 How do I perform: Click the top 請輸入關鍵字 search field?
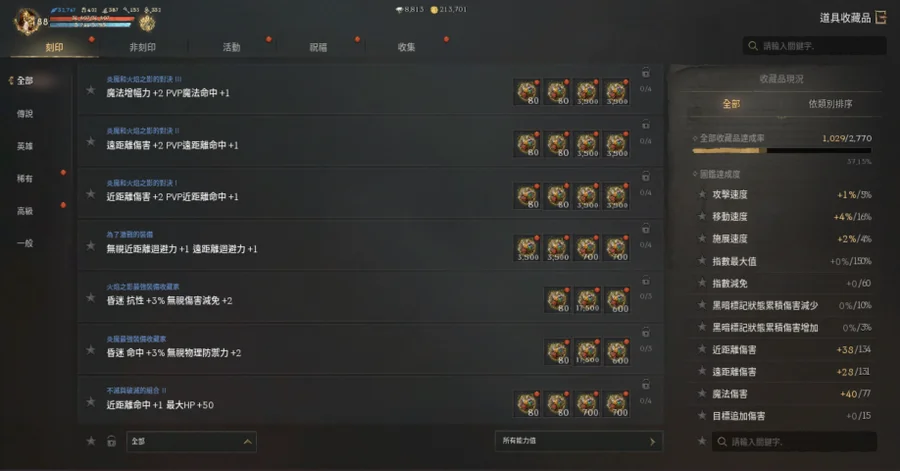pos(814,46)
